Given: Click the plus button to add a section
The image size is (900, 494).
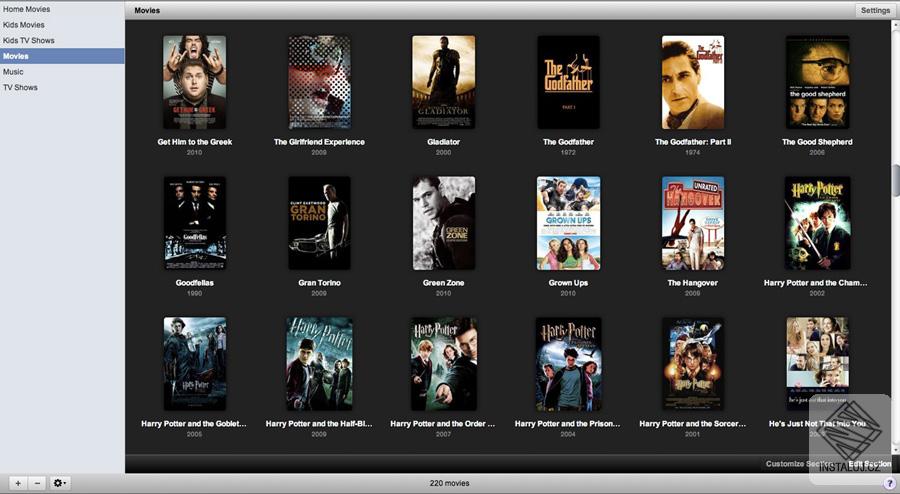Looking at the screenshot, I should 18,483.
